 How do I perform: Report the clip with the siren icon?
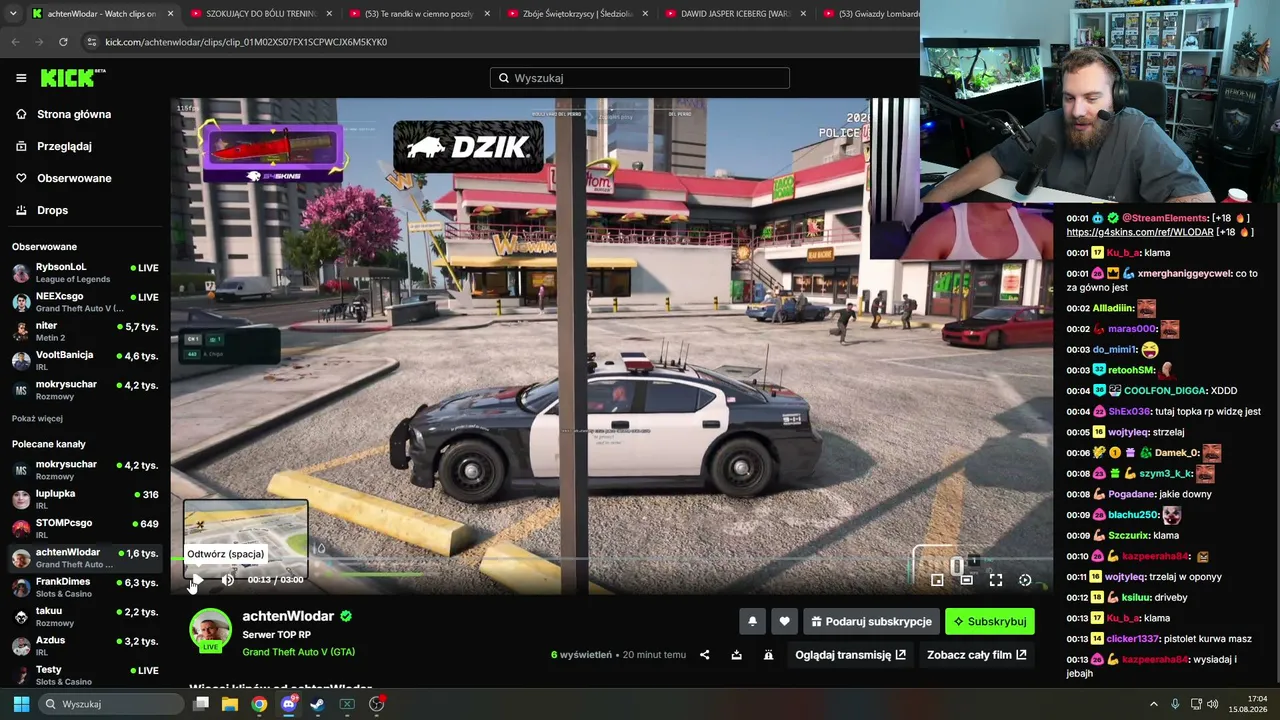[768, 655]
